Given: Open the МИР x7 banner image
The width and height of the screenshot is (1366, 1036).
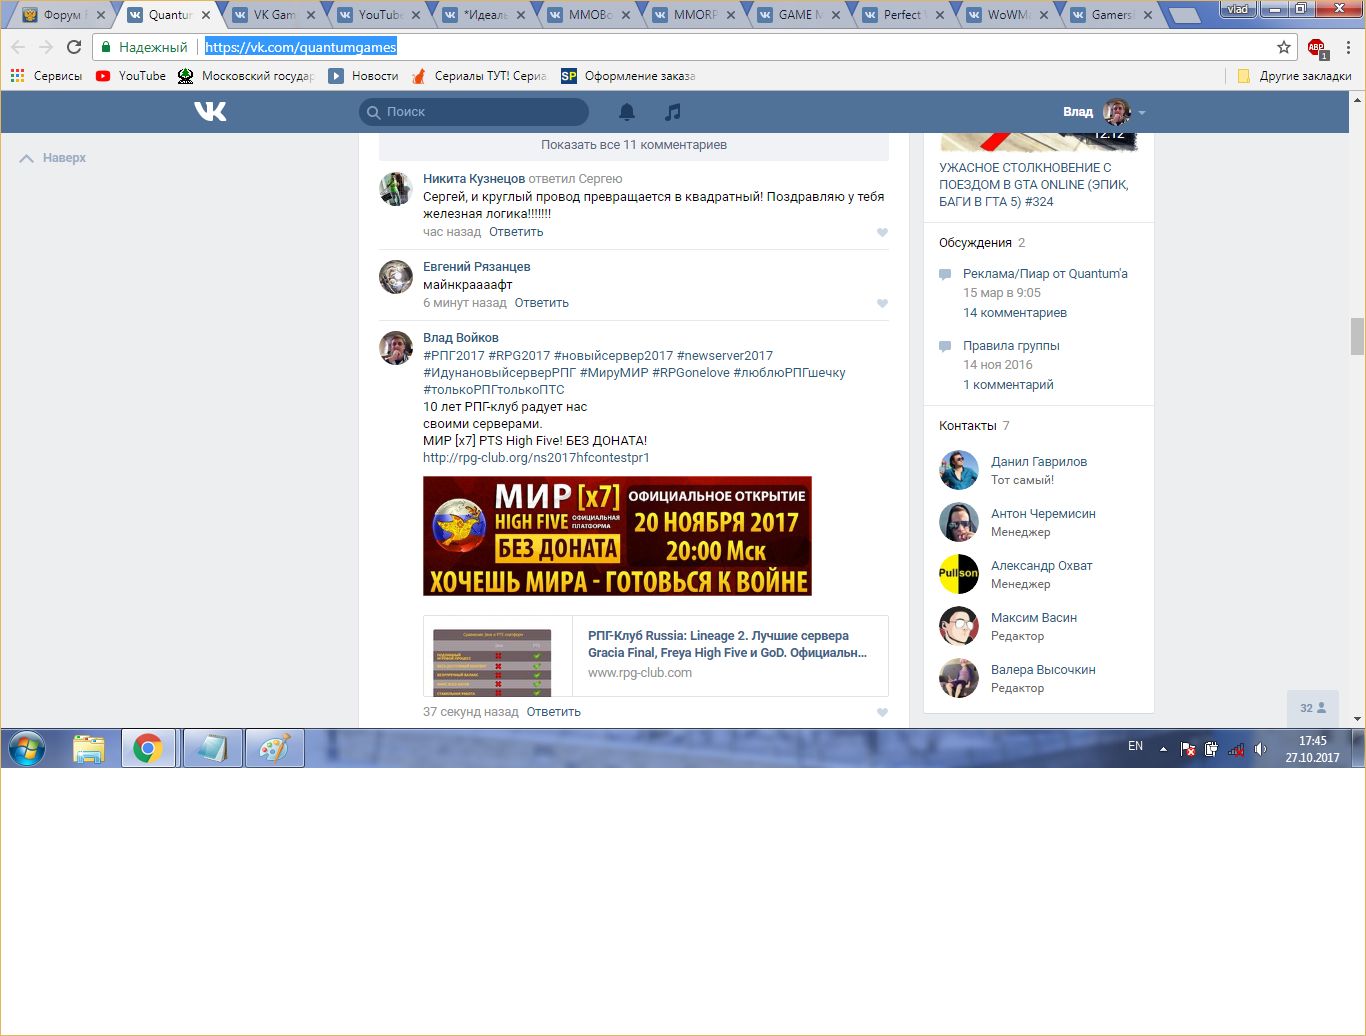Looking at the screenshot, I should click(617, 536).
